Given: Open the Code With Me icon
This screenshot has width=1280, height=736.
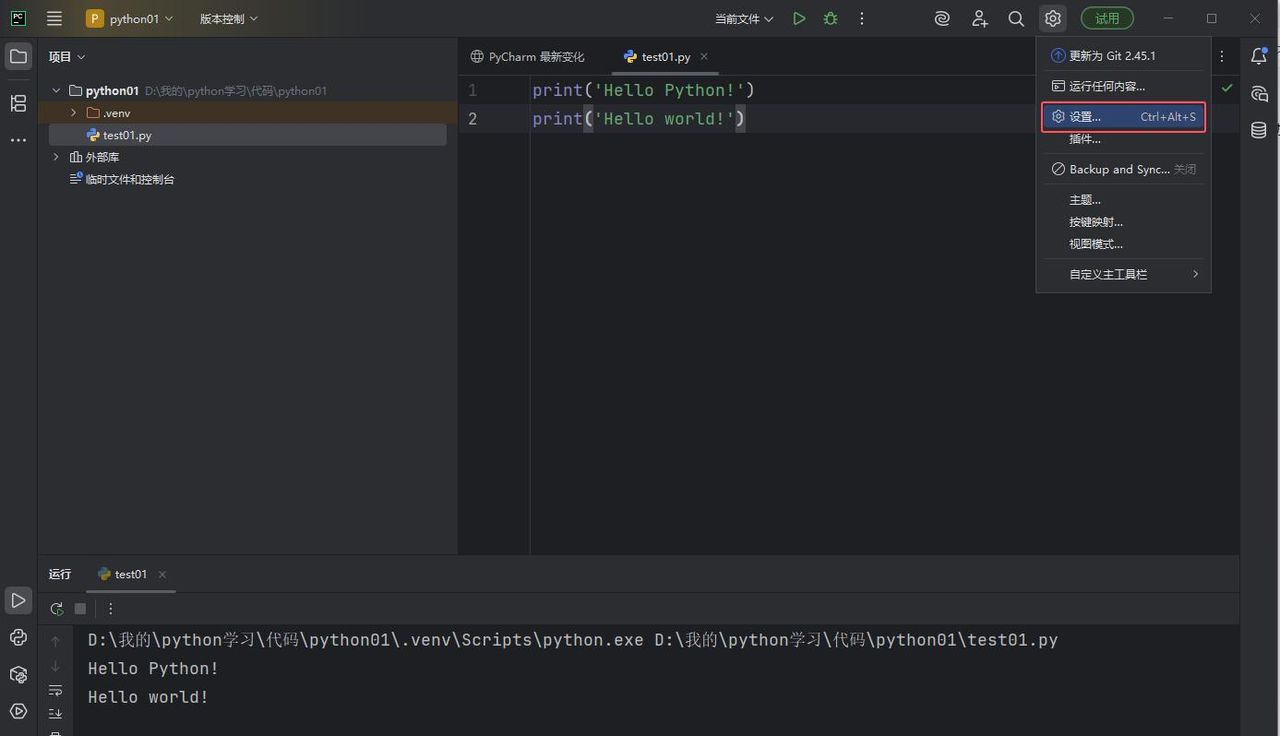Looking at the screenshot, I should point(979,18).
